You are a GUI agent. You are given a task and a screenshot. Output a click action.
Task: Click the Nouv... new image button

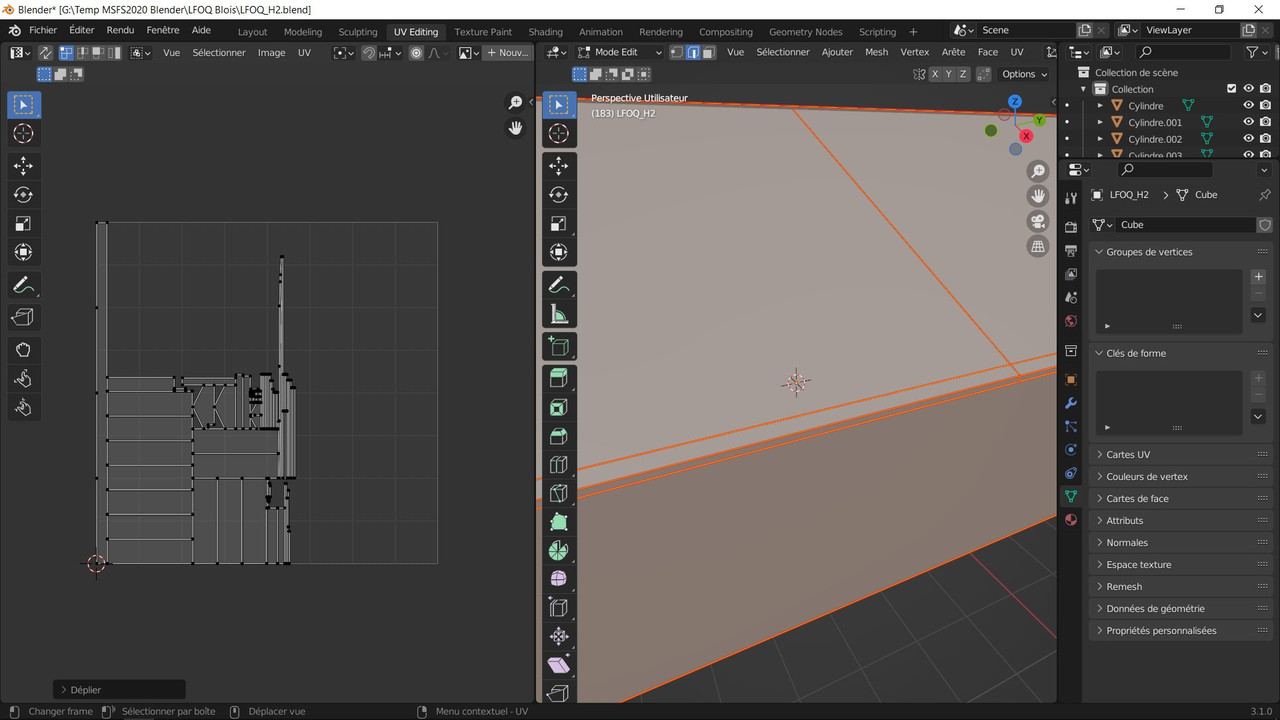[507, 52]
